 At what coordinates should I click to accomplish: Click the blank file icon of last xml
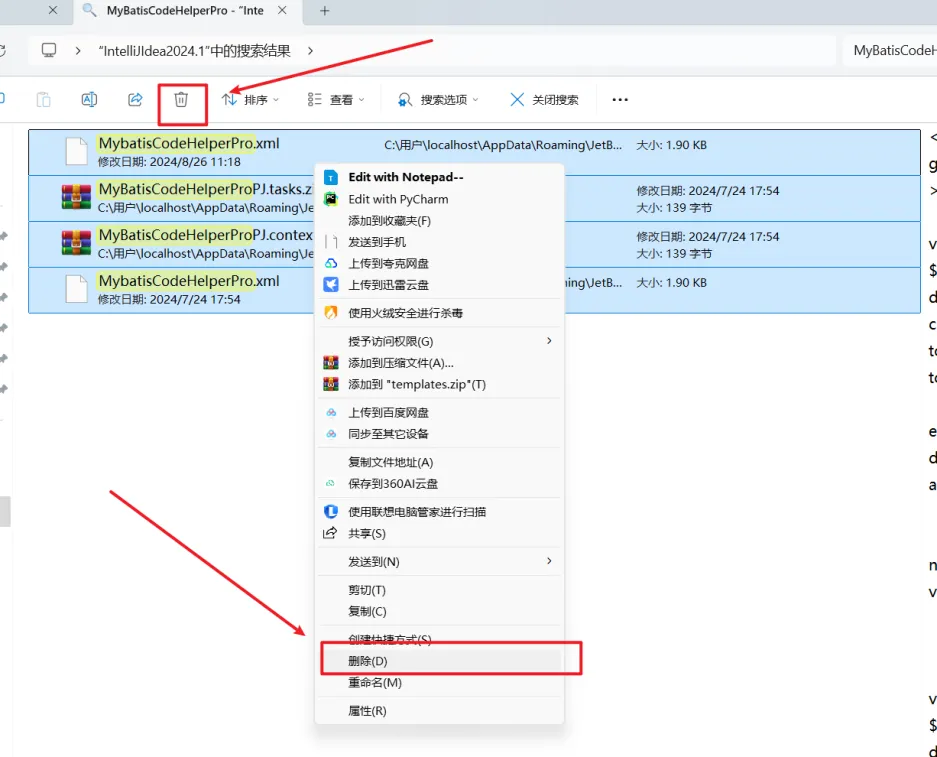(x=76, y=289)
